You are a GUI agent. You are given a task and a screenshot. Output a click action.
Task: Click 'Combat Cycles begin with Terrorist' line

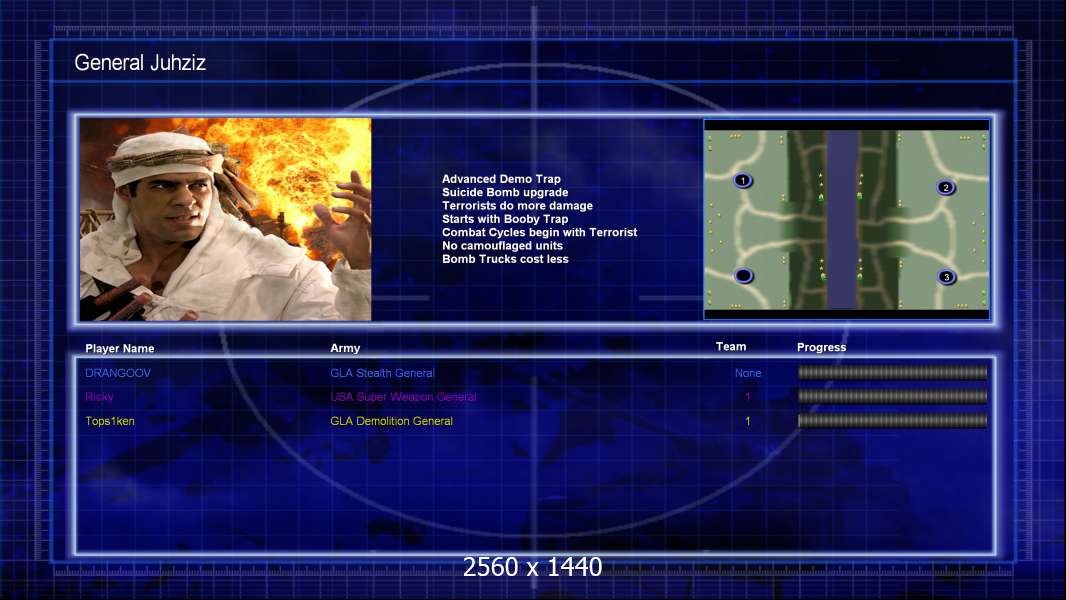(540, 232)
